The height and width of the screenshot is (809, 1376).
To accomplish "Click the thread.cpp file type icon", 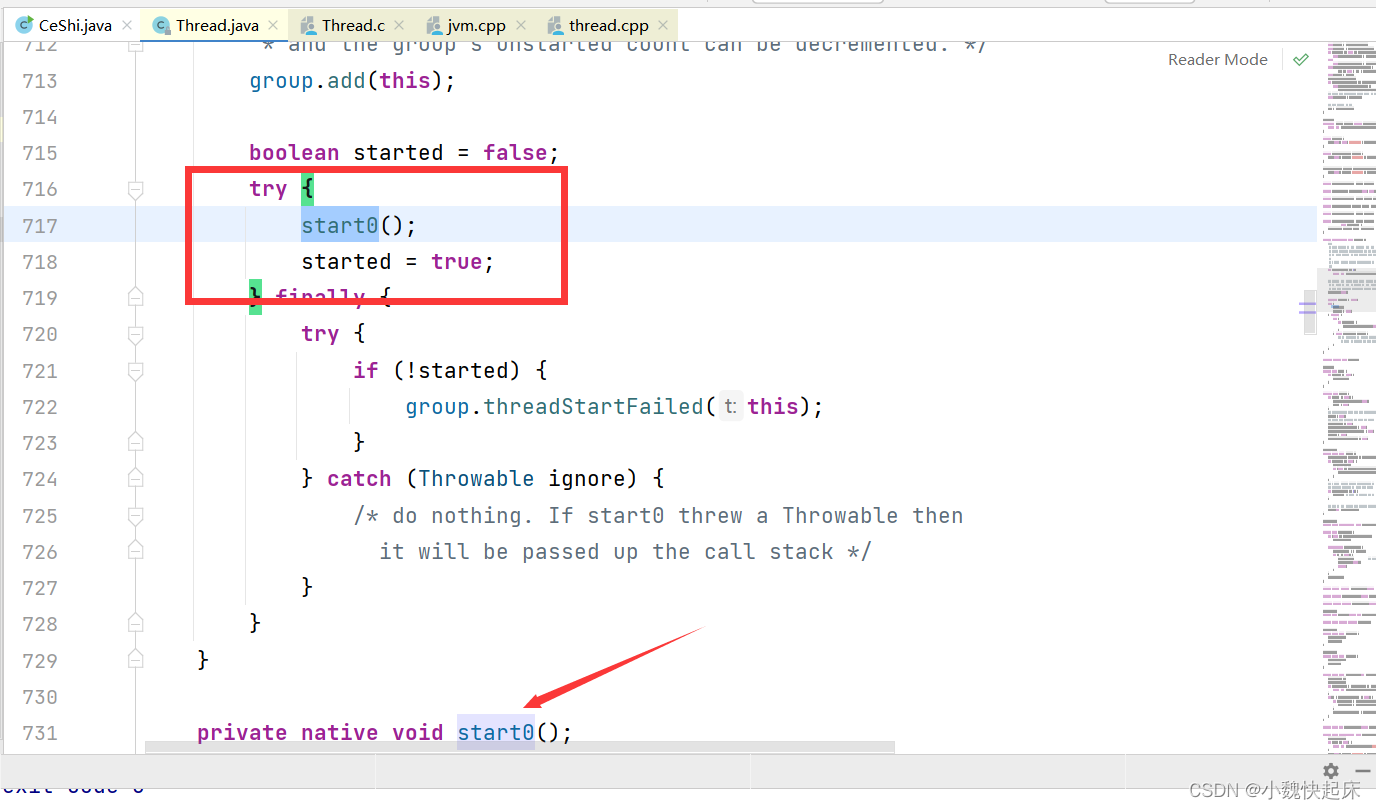I will 555,25.
